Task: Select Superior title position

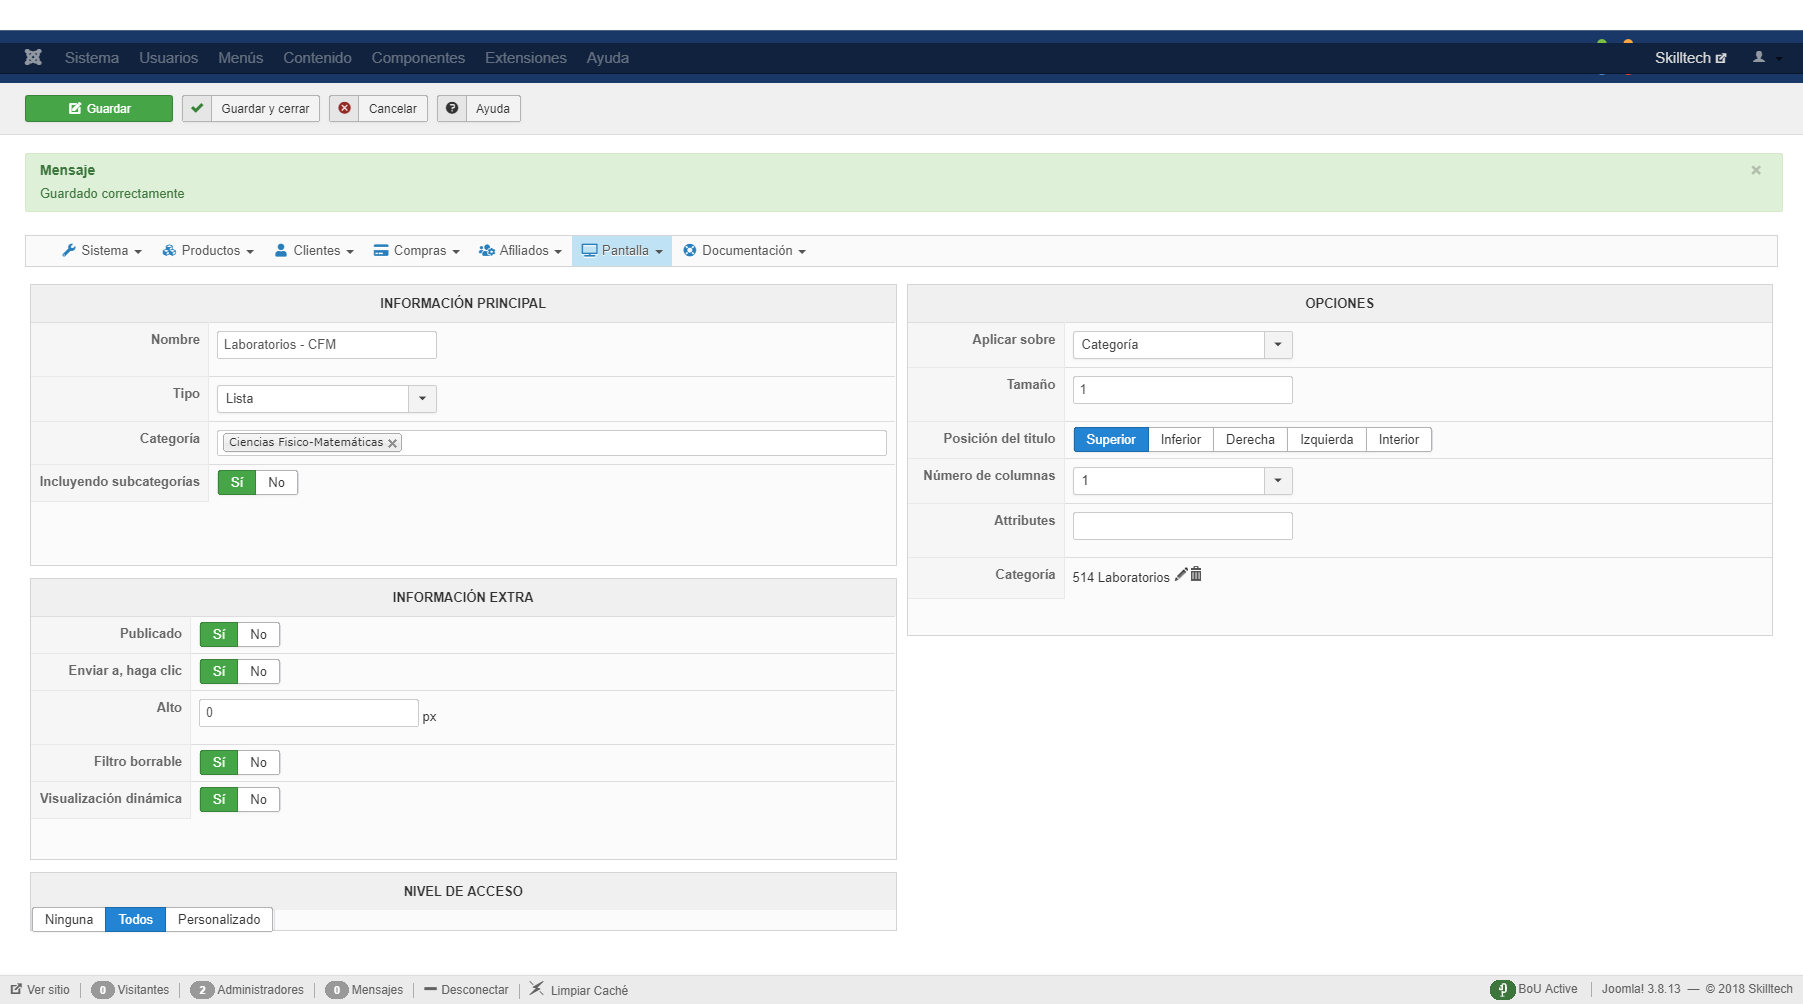Action: [1111, 439]
